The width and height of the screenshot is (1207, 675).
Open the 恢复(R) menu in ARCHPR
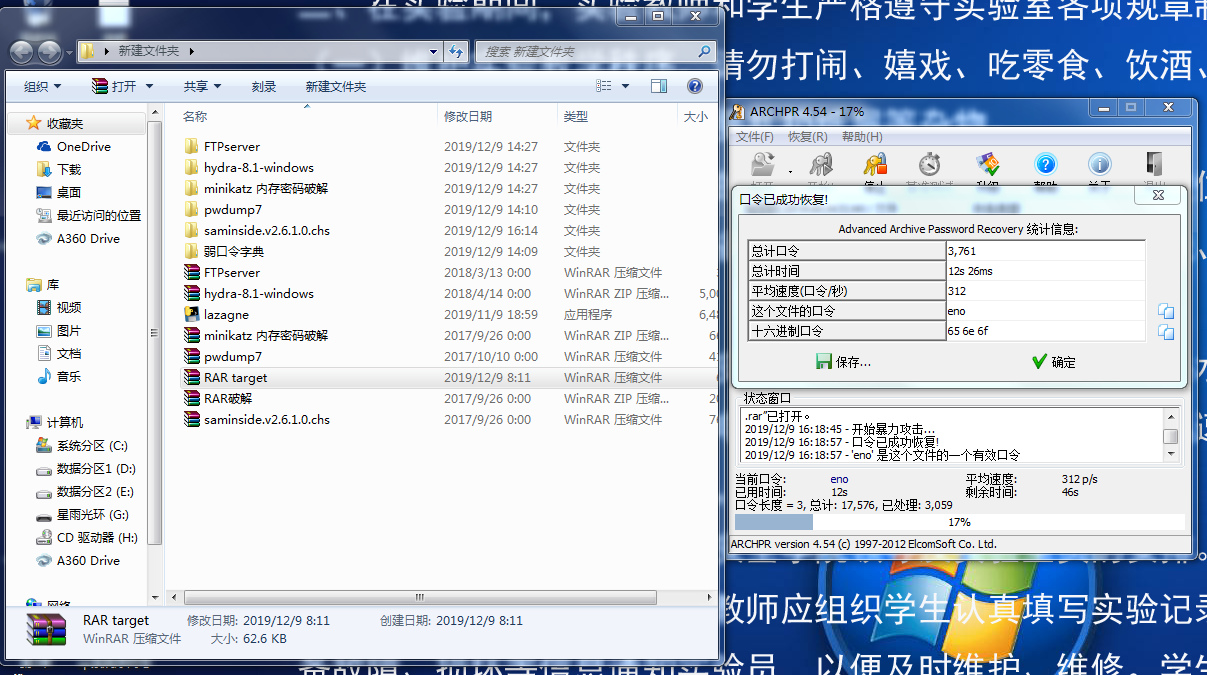tap(808, 137)
